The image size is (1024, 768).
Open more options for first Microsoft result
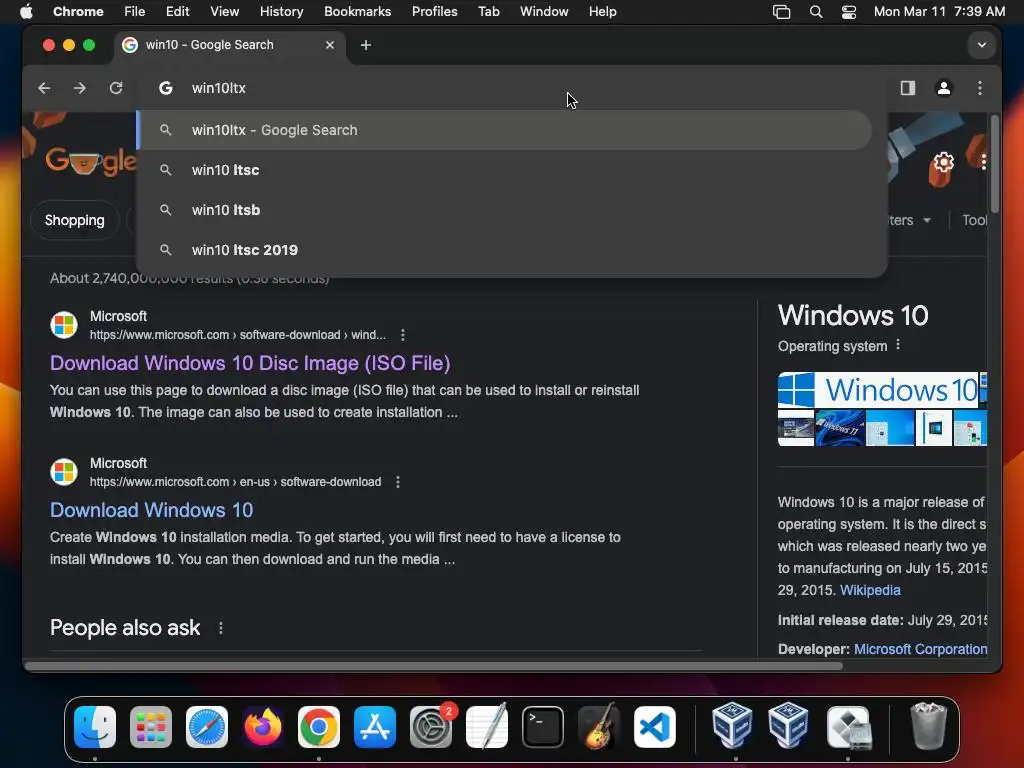pos(403,335)
